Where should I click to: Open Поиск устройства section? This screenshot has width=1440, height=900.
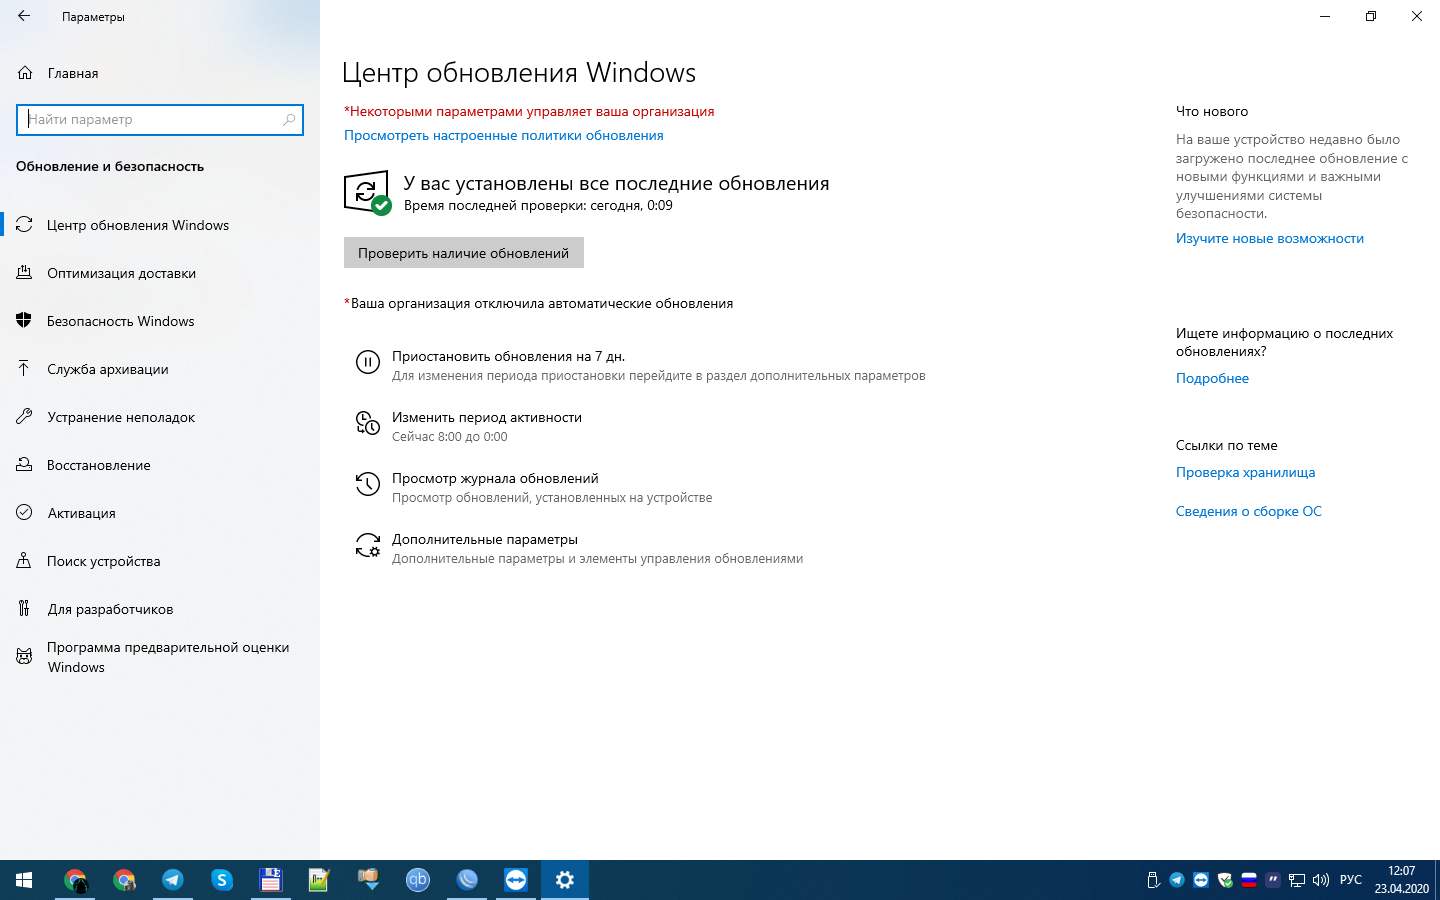160,561
